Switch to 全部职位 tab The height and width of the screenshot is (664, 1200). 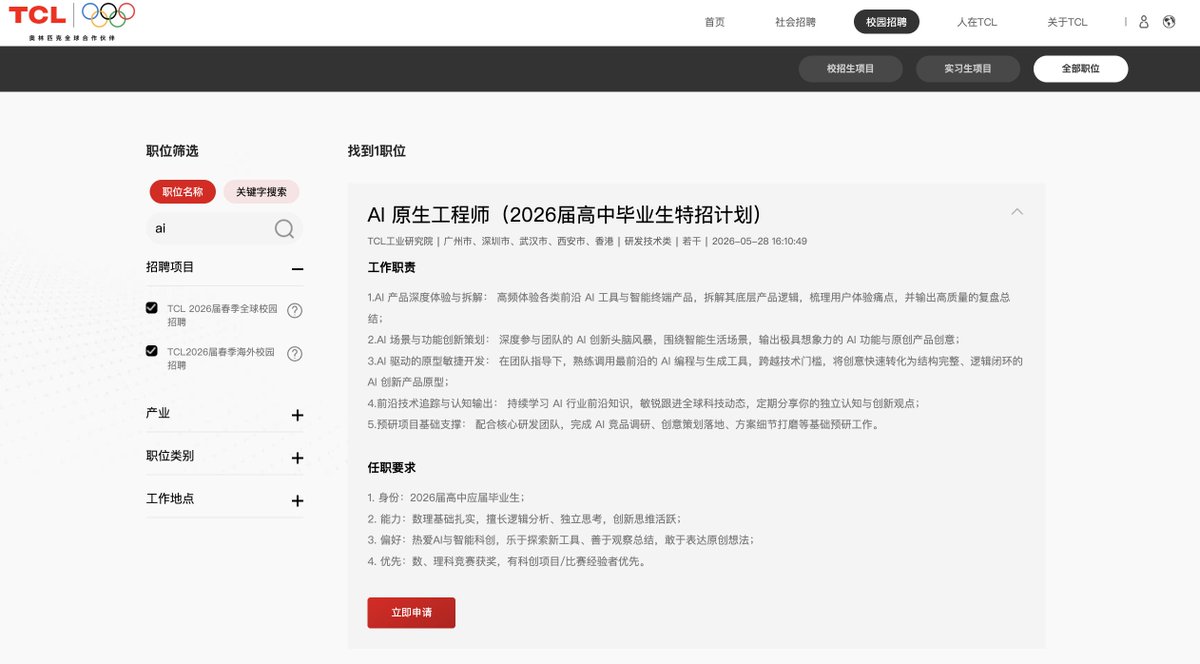[x=1081, y=69]
